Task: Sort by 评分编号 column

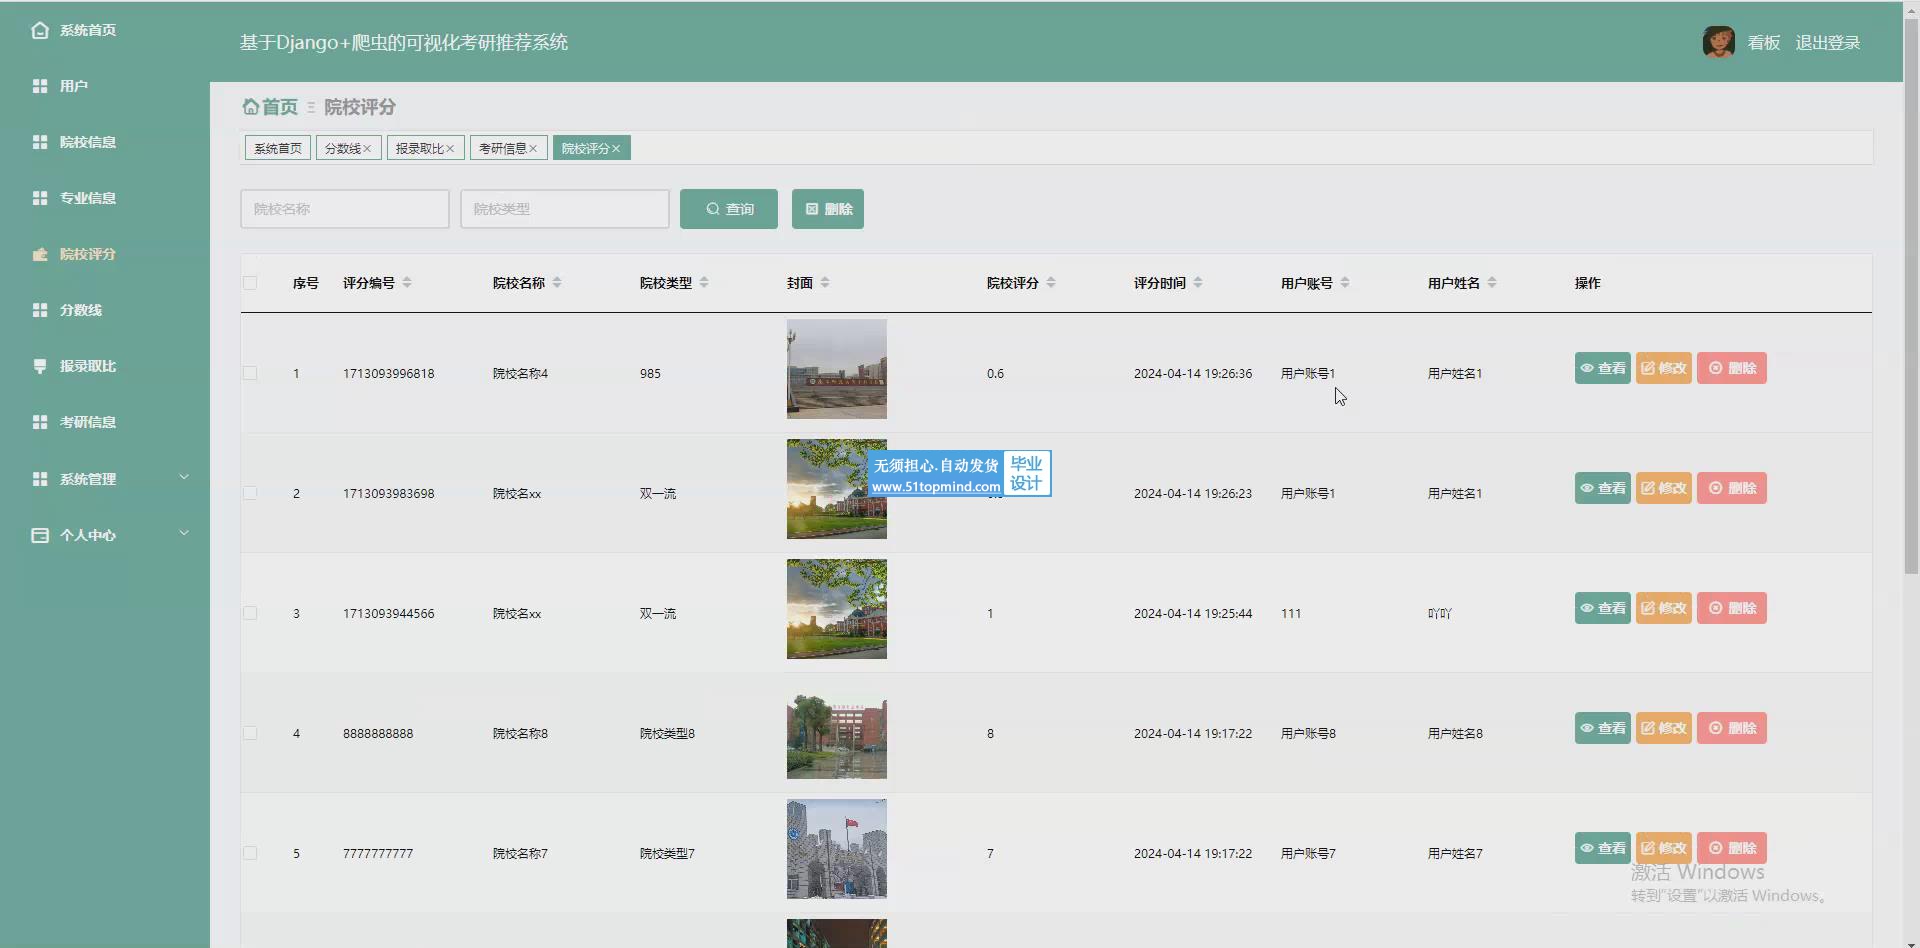Action: click(x=407, y=283)
